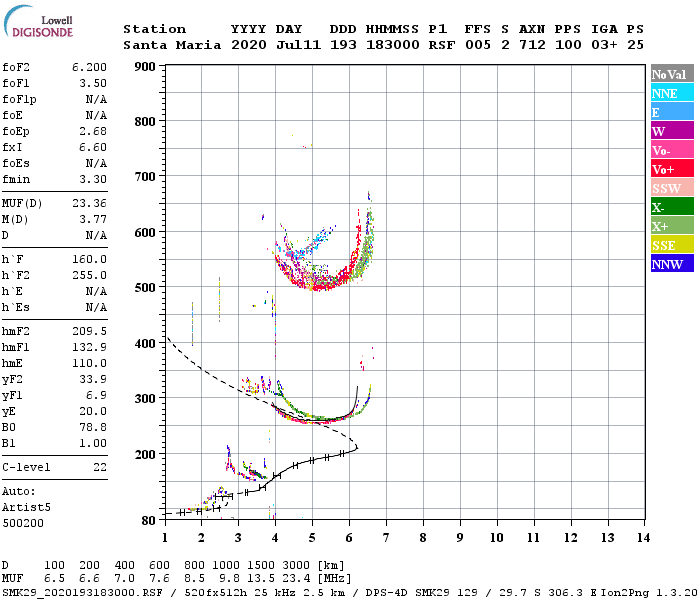Select the NNE cyan legend swatch
The image size is (700, 600).
point(672,93)
